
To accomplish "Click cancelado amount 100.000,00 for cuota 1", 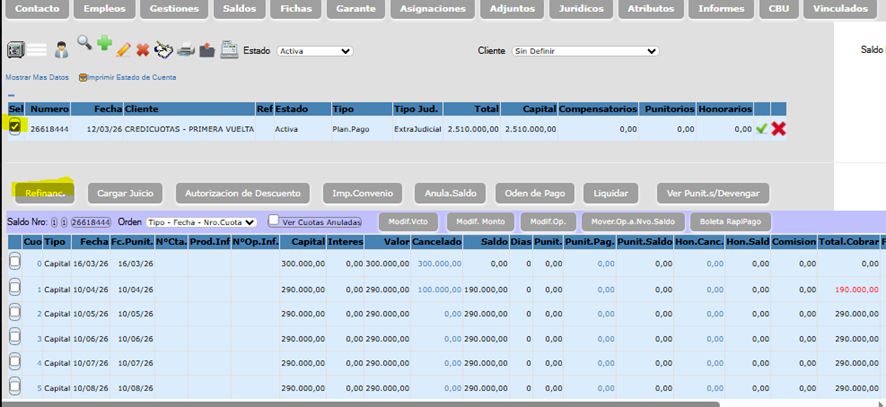I will pos(440,290).
